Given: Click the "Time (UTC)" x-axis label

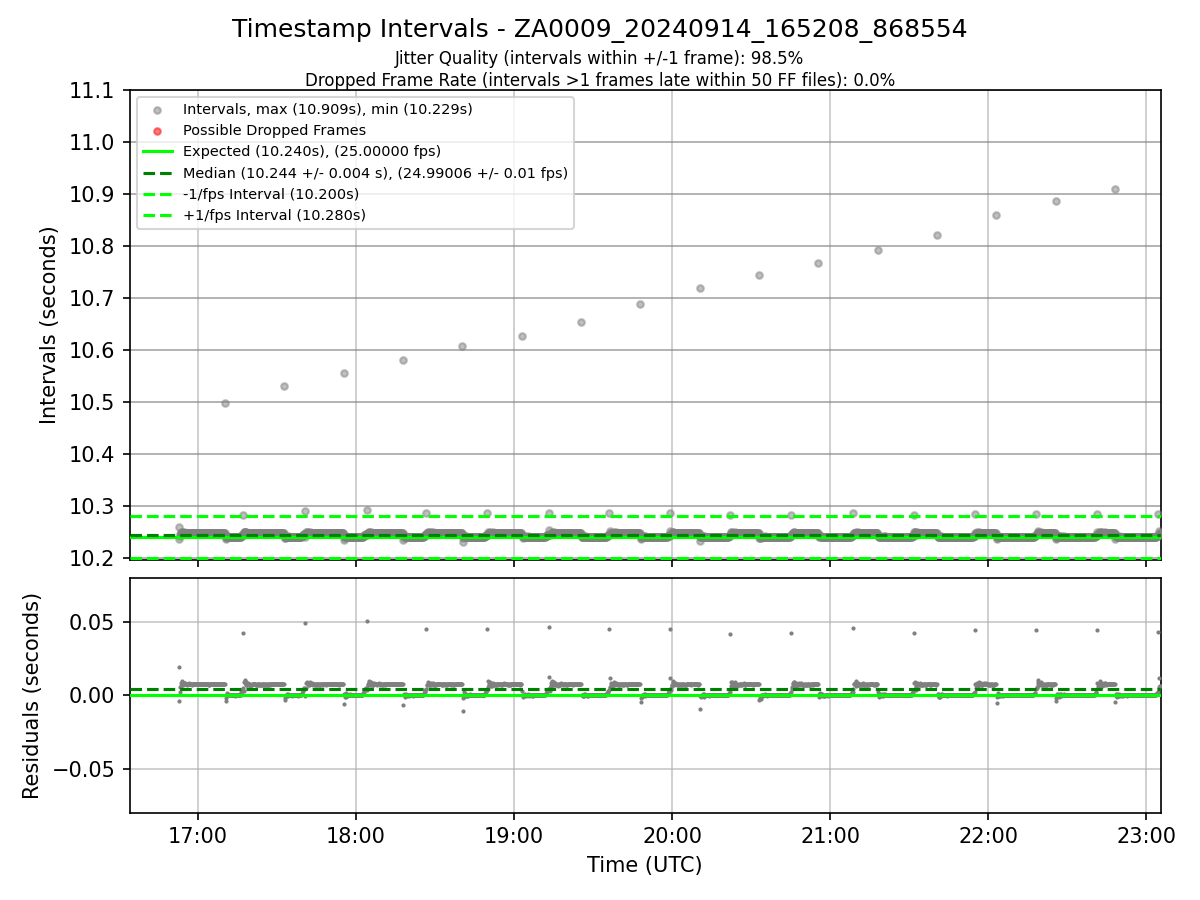Looking at the screenshot, I should (644, 865).
